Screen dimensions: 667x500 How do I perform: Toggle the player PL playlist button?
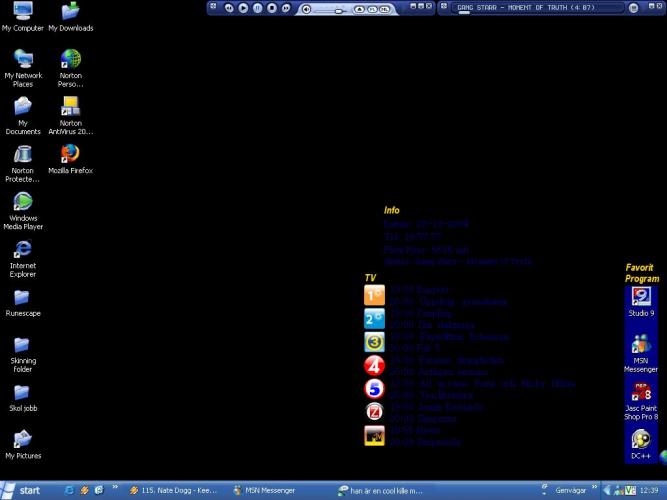(372, 9)
